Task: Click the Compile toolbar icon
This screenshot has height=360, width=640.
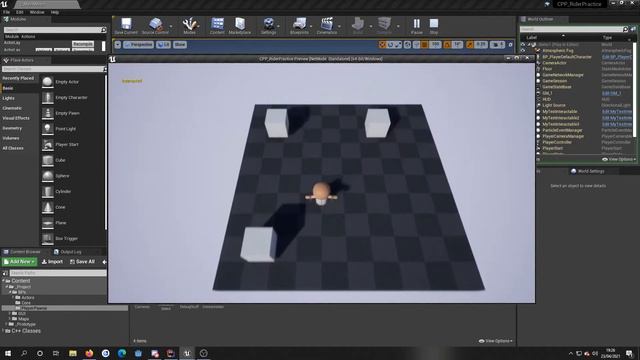Action: pos(384,26)
